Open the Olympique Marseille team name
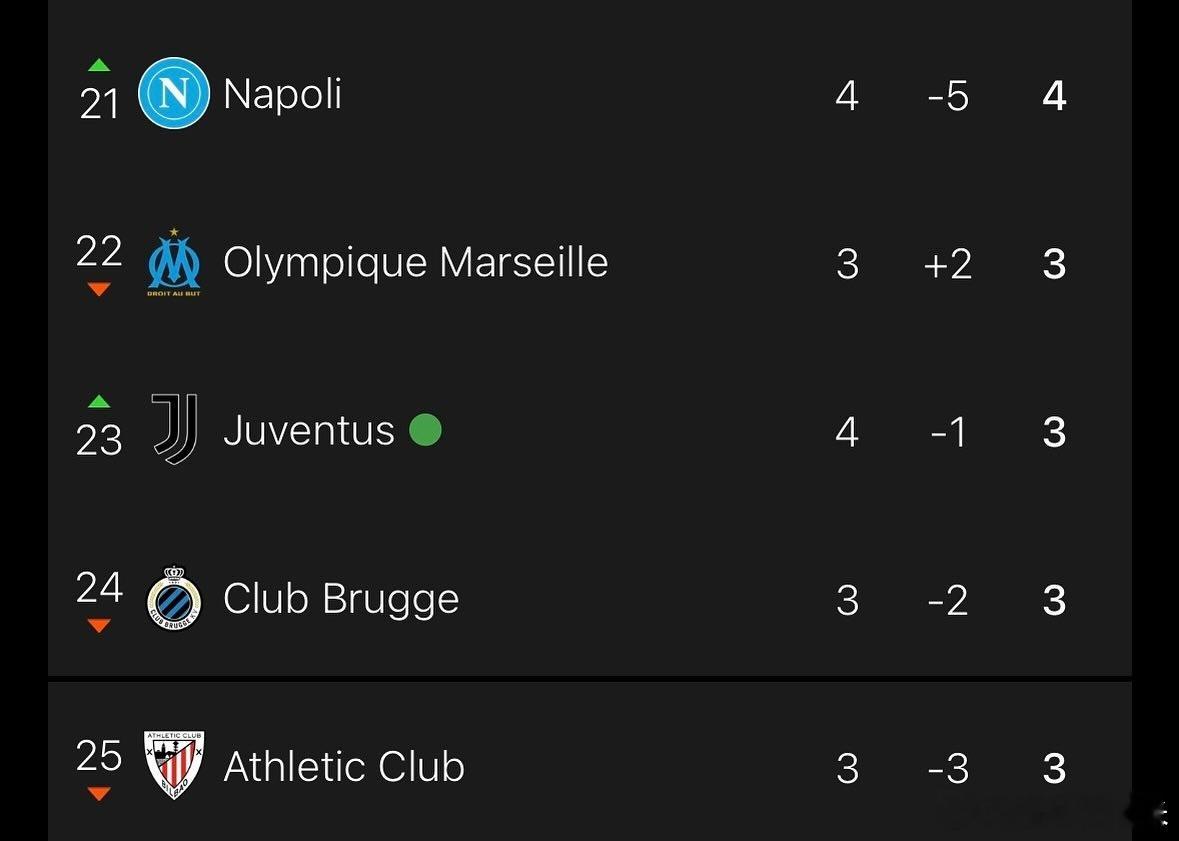Screen dimensions: 1179x841 (x=415, y=263)
